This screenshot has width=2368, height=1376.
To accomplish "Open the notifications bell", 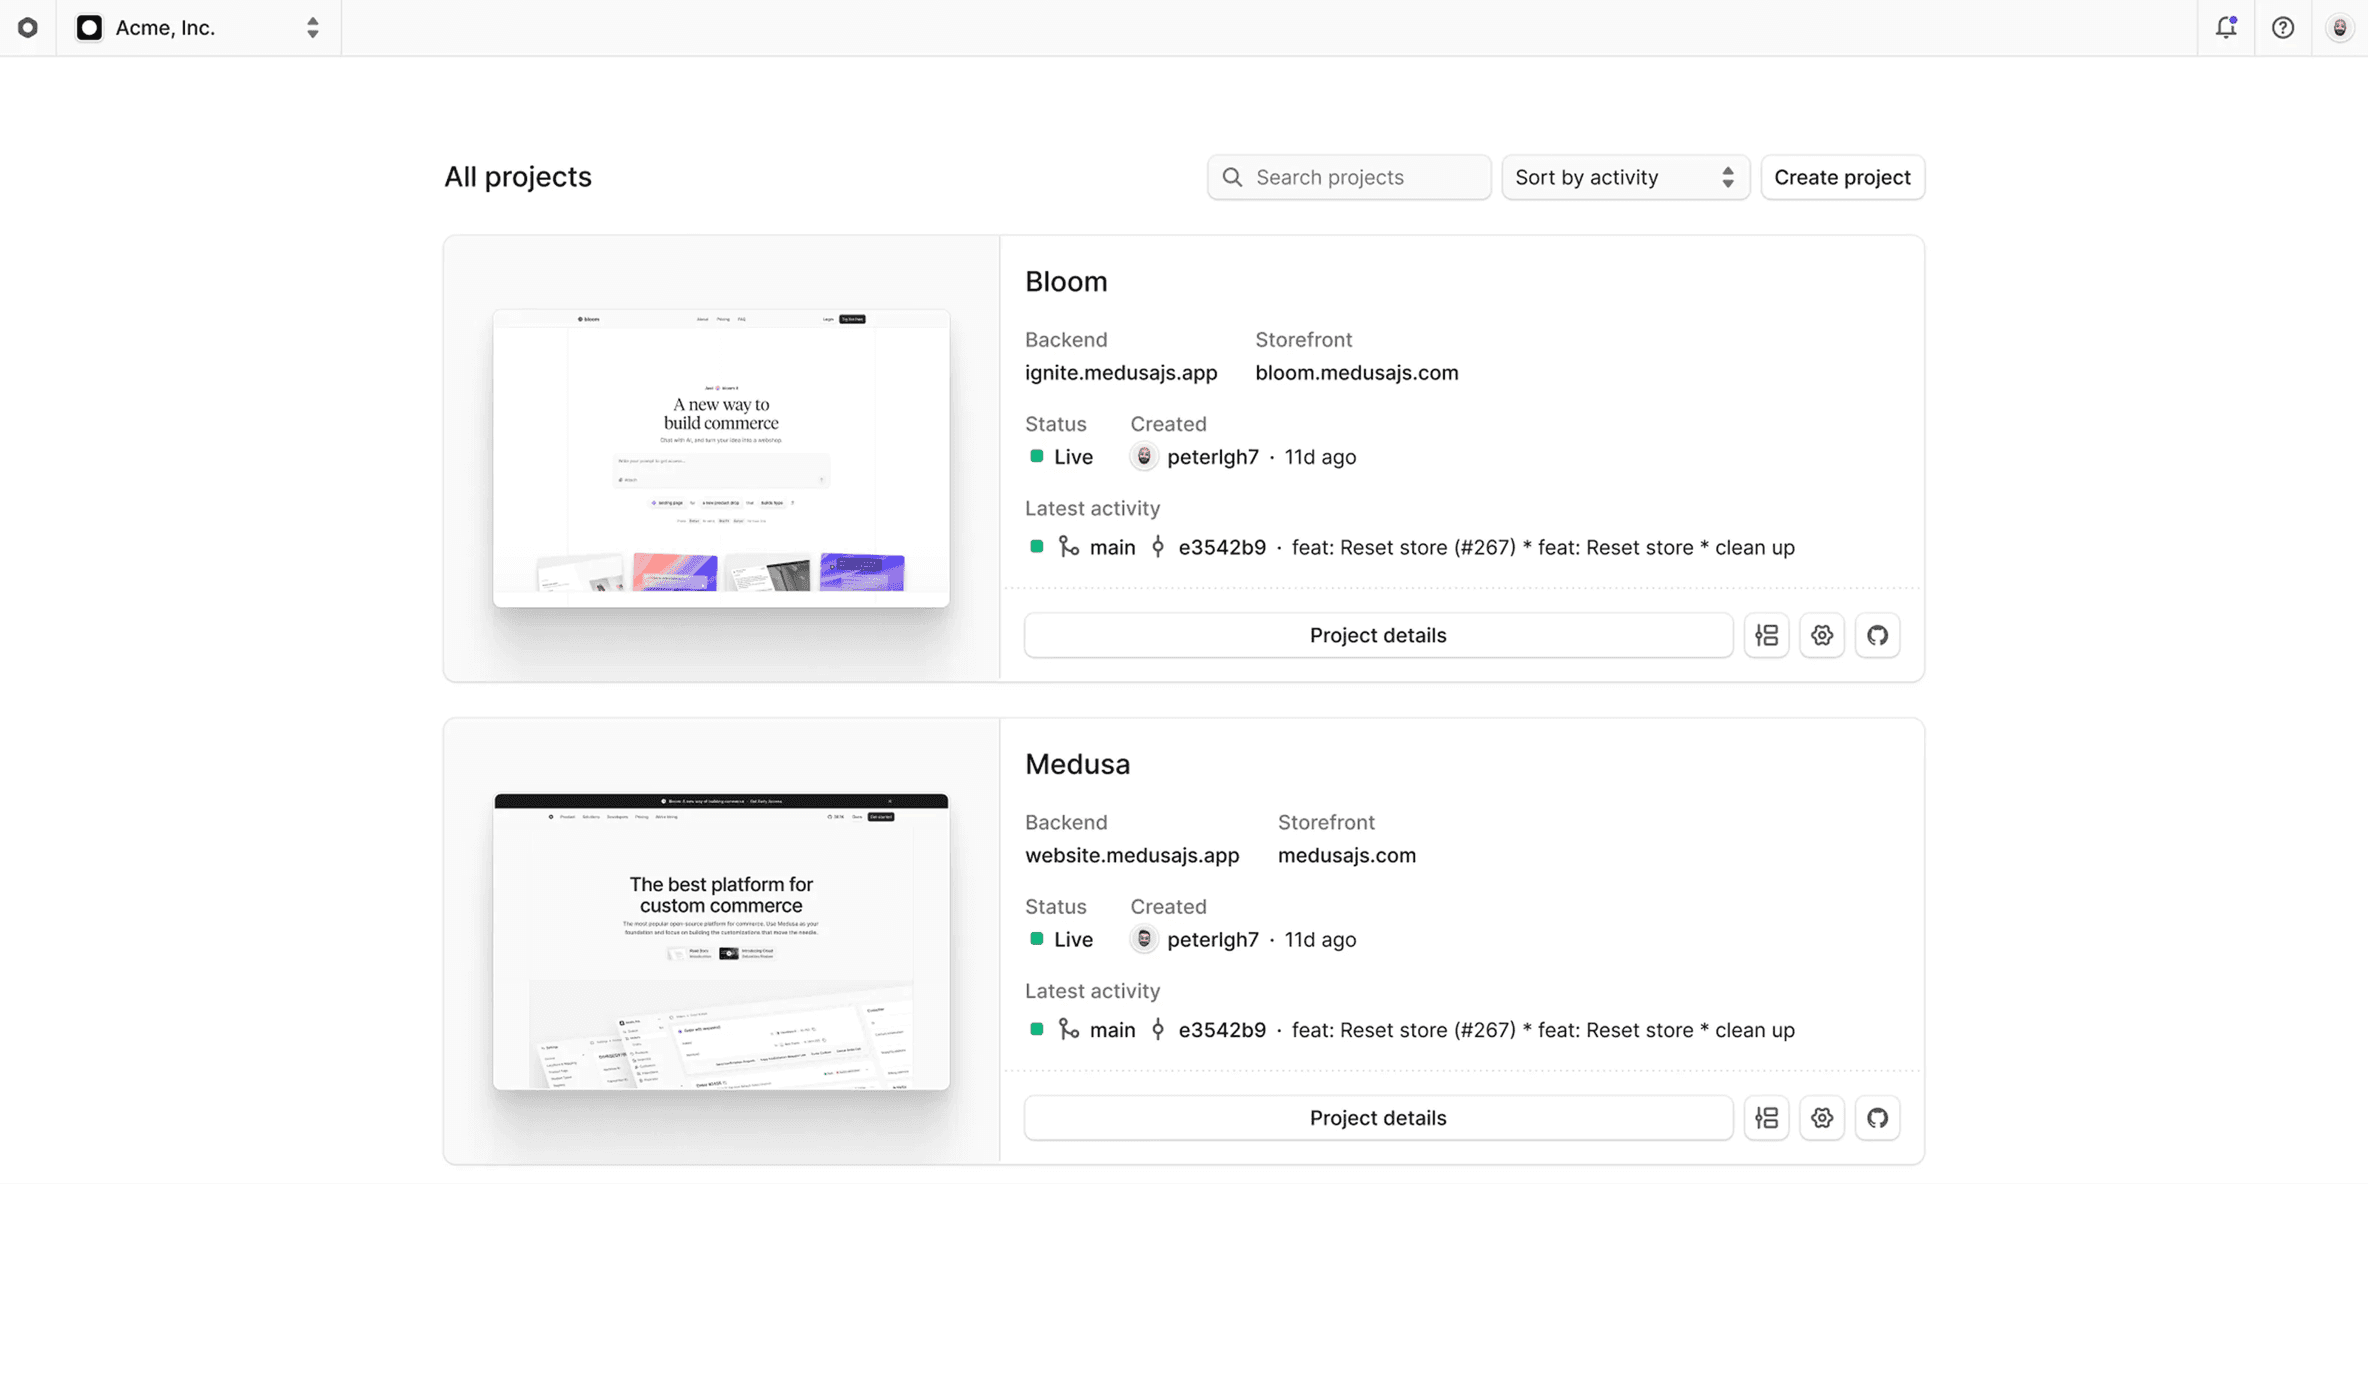I will pos(2226,28).
